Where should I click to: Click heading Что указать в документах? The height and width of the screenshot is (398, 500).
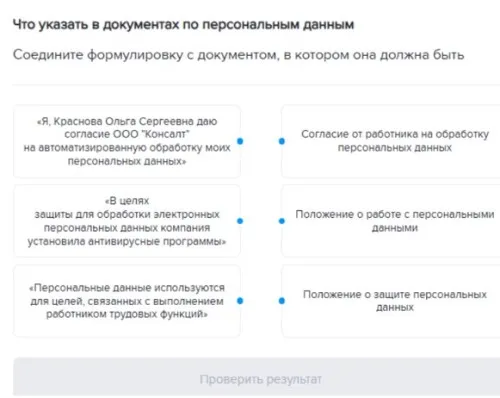[183, 25]
